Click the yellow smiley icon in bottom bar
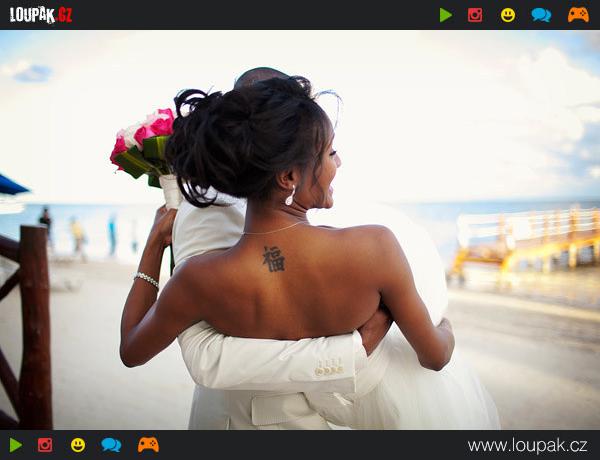This screenshot has height=460, width=600. coord(78,445)
